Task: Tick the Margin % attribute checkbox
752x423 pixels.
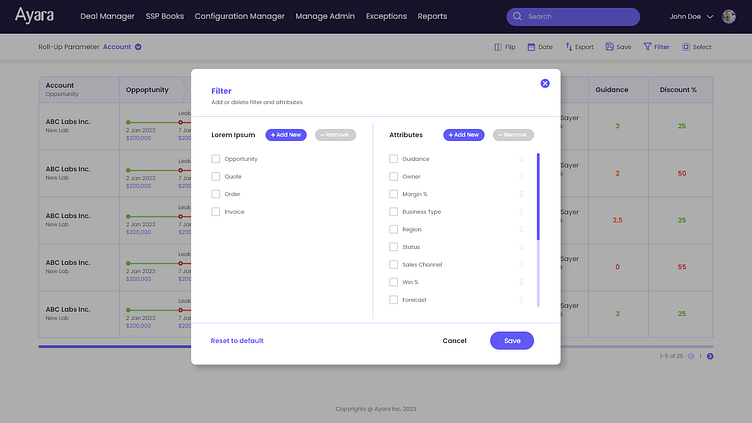Action: (394, 194)
